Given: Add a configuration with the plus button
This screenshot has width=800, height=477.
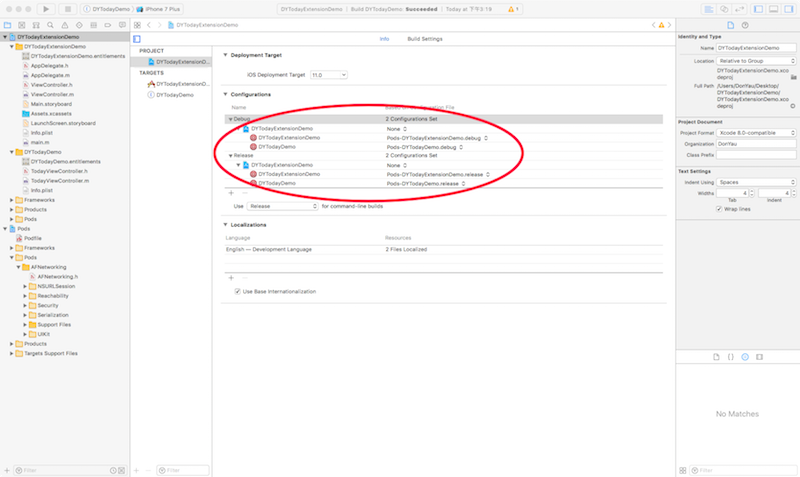Looking at the screenshot, I should tap(231, 193).
